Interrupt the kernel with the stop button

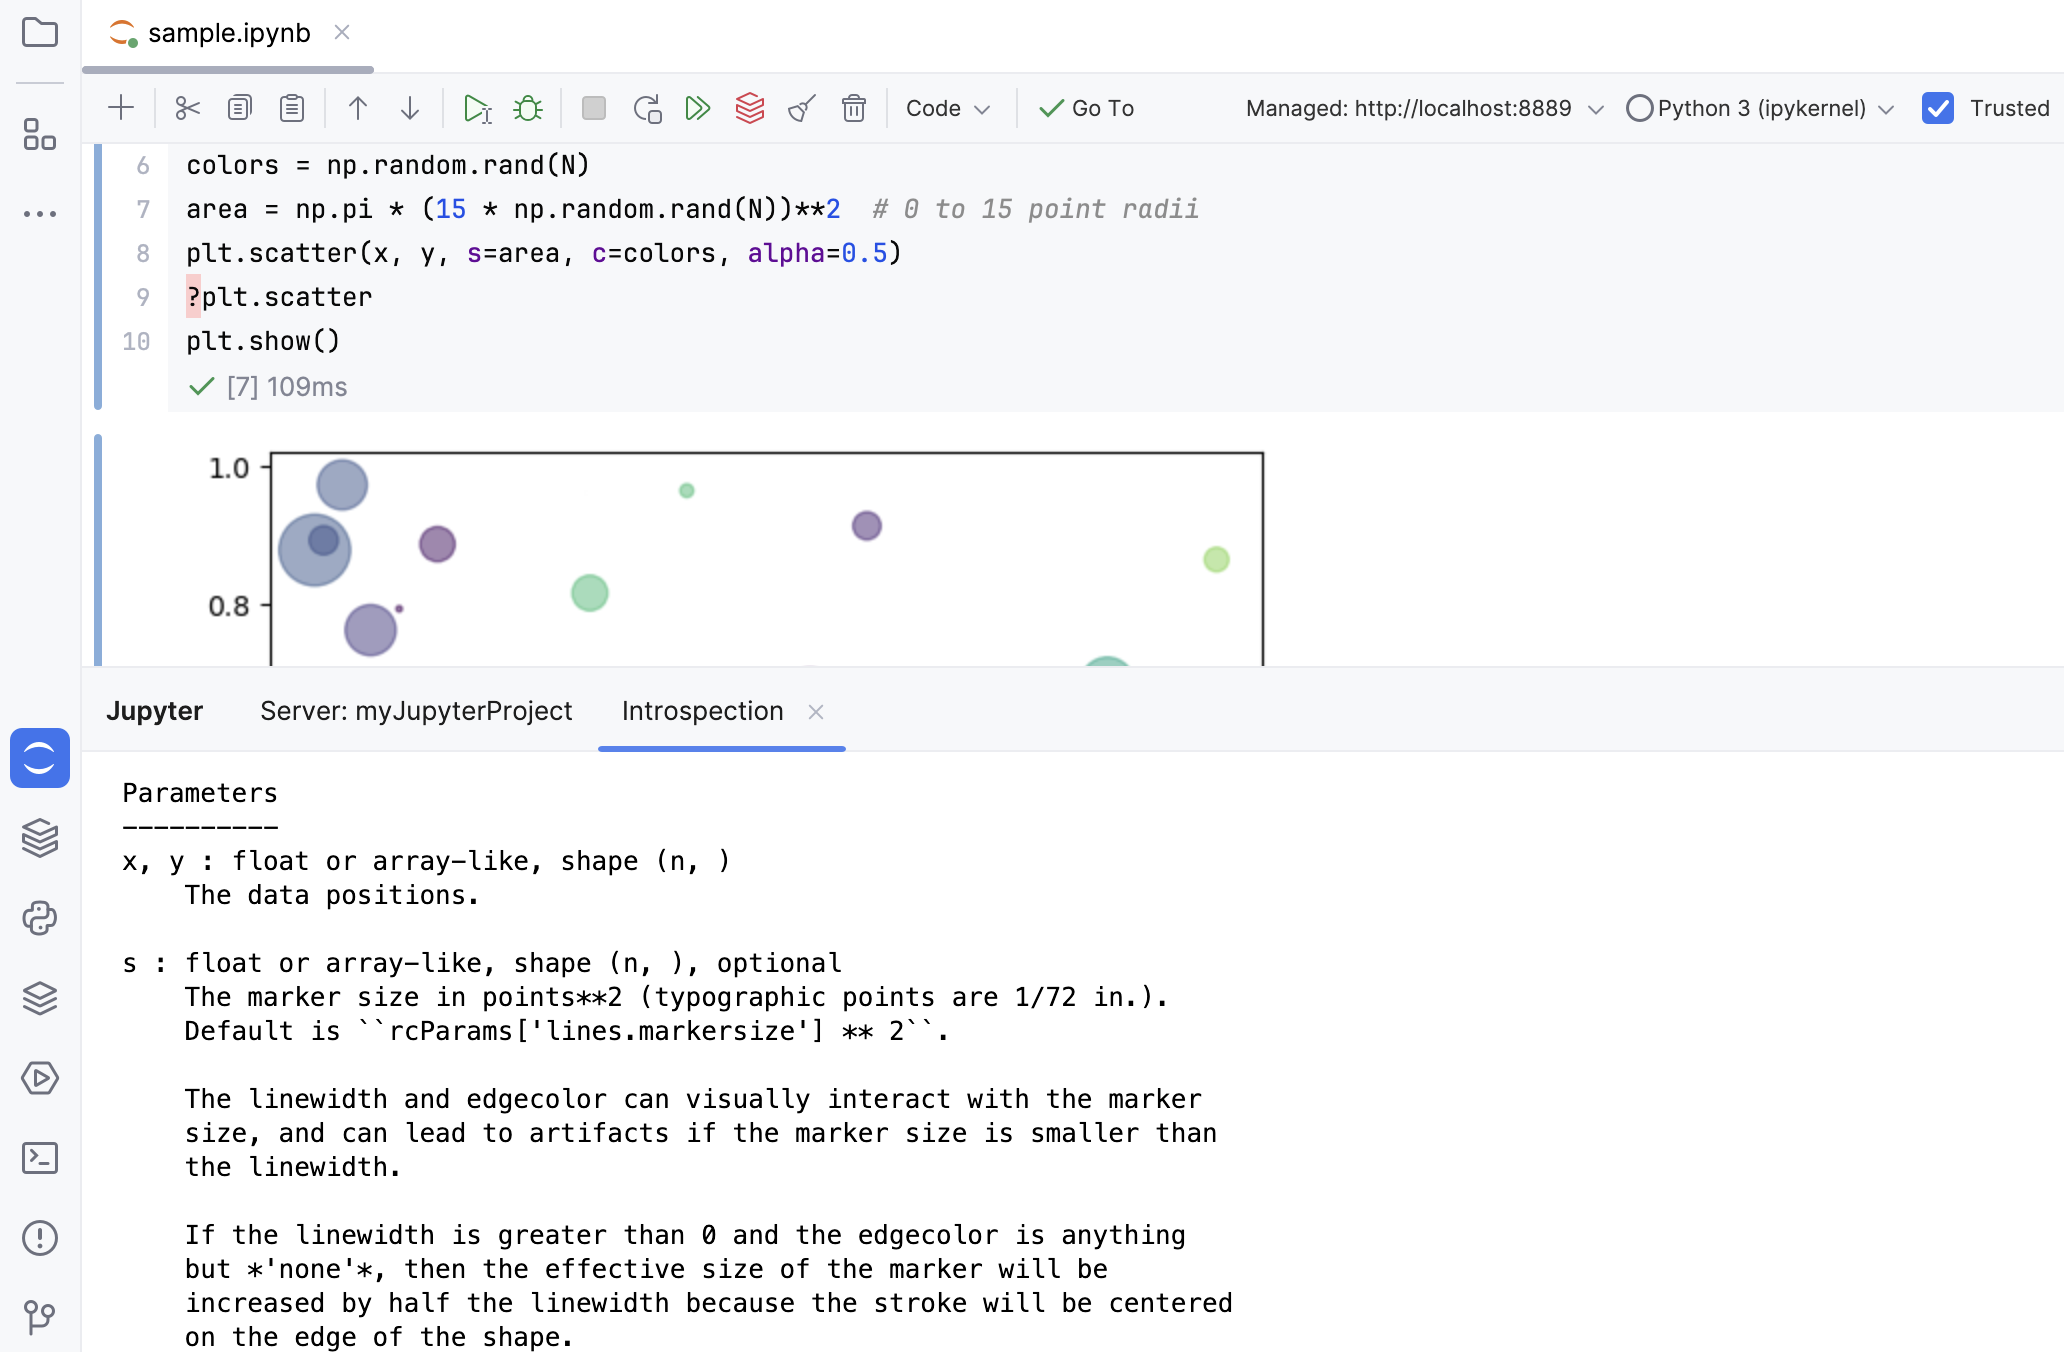coord(594,108)
